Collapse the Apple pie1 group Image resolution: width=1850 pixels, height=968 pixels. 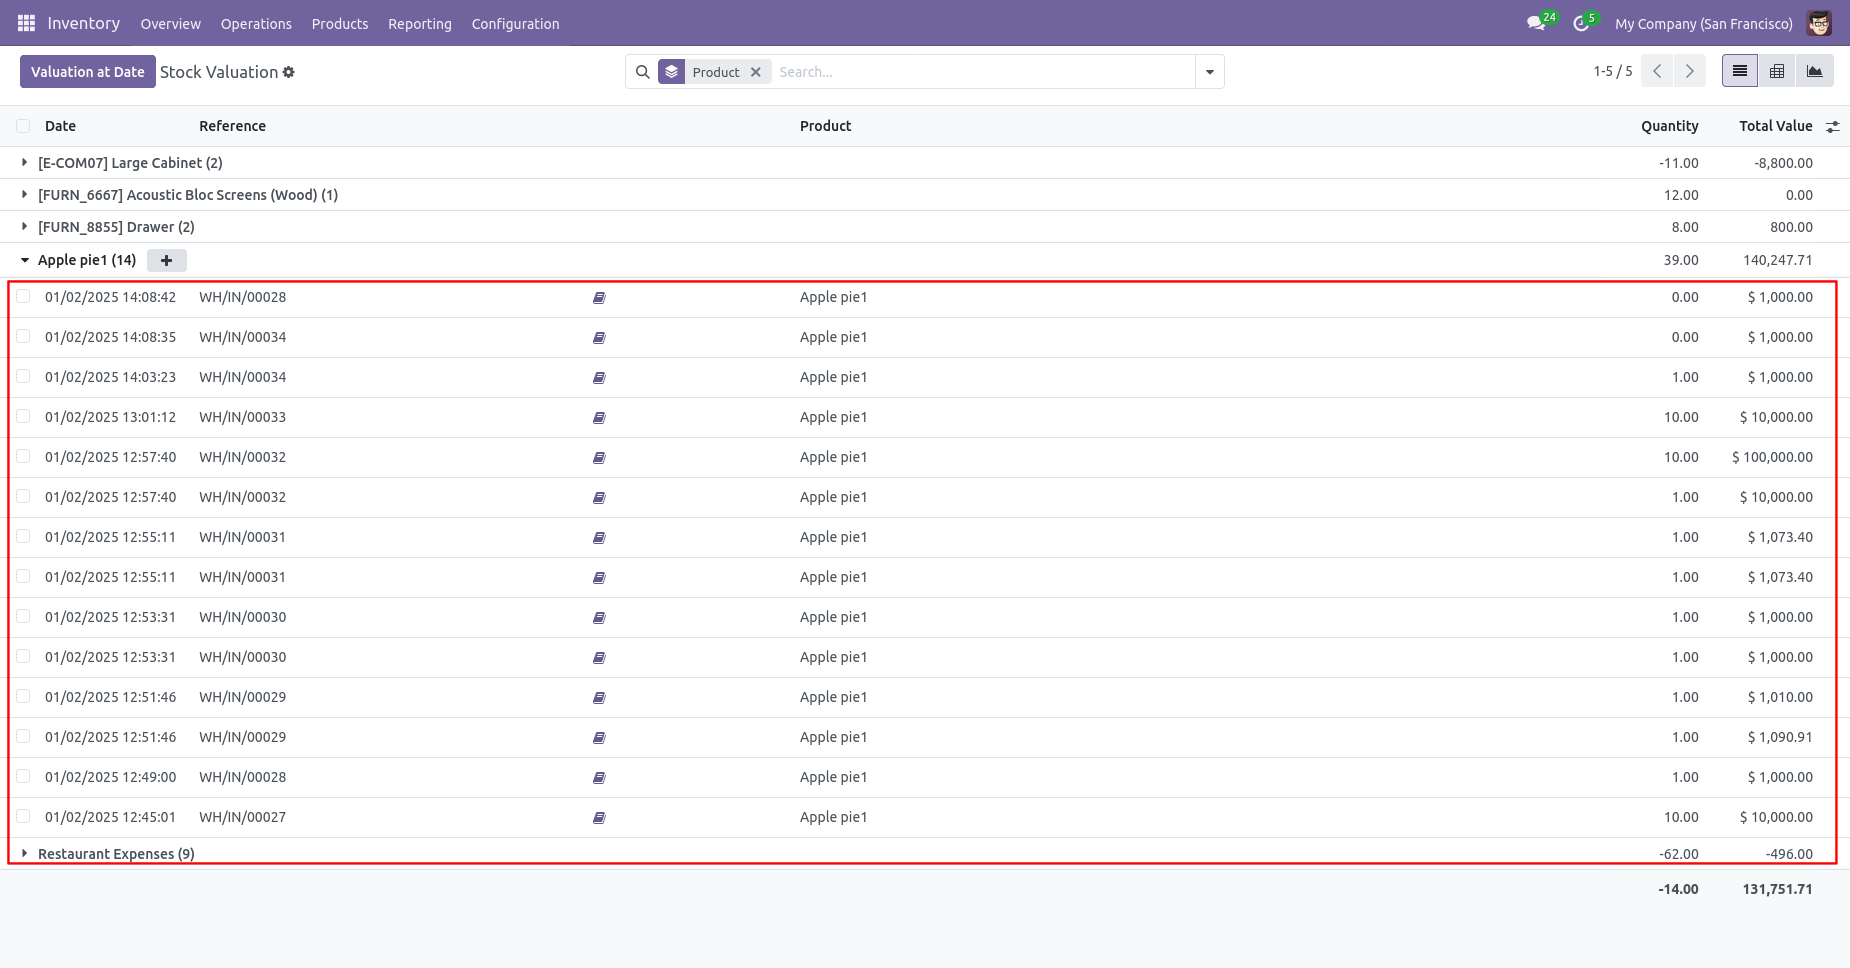coord(24,260)
